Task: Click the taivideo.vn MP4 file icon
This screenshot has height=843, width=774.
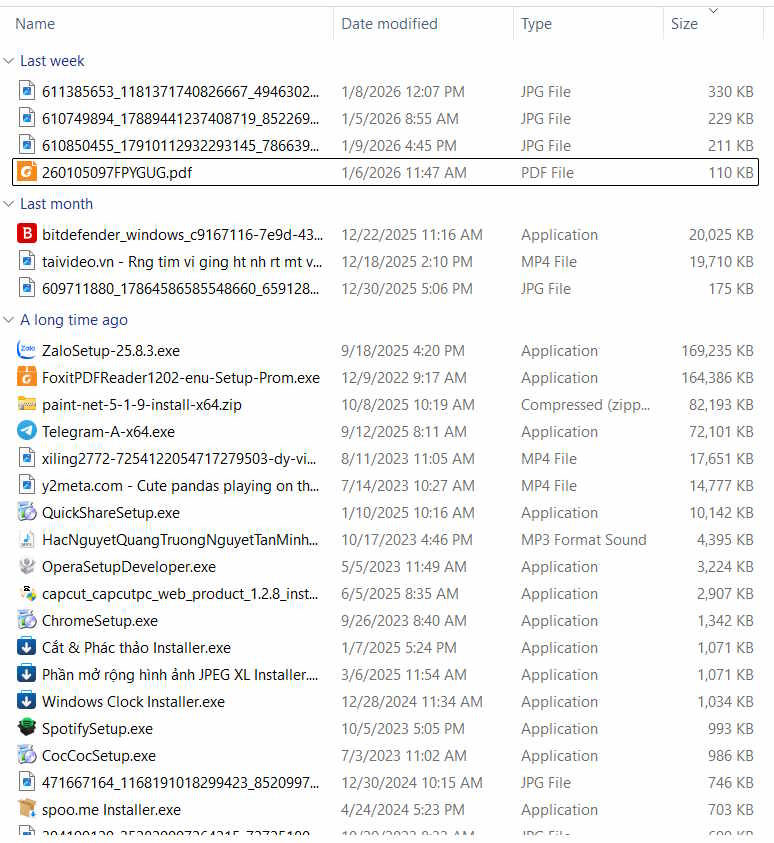Action: point(27,261)
